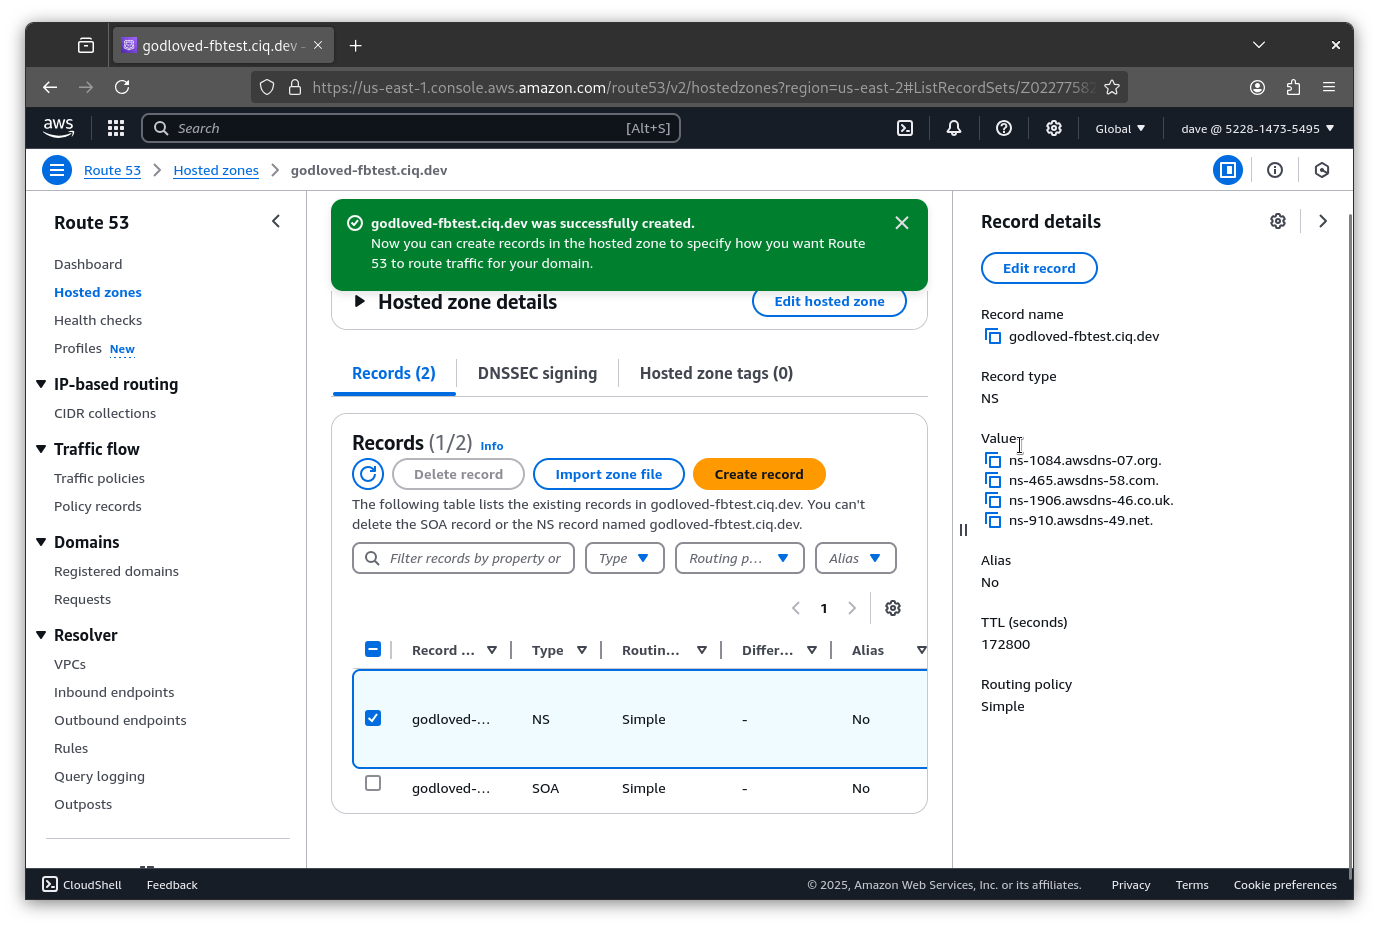Switch to the Records (2) tab
This screenshot has height=928, width=1379.
tap(394, 373)
